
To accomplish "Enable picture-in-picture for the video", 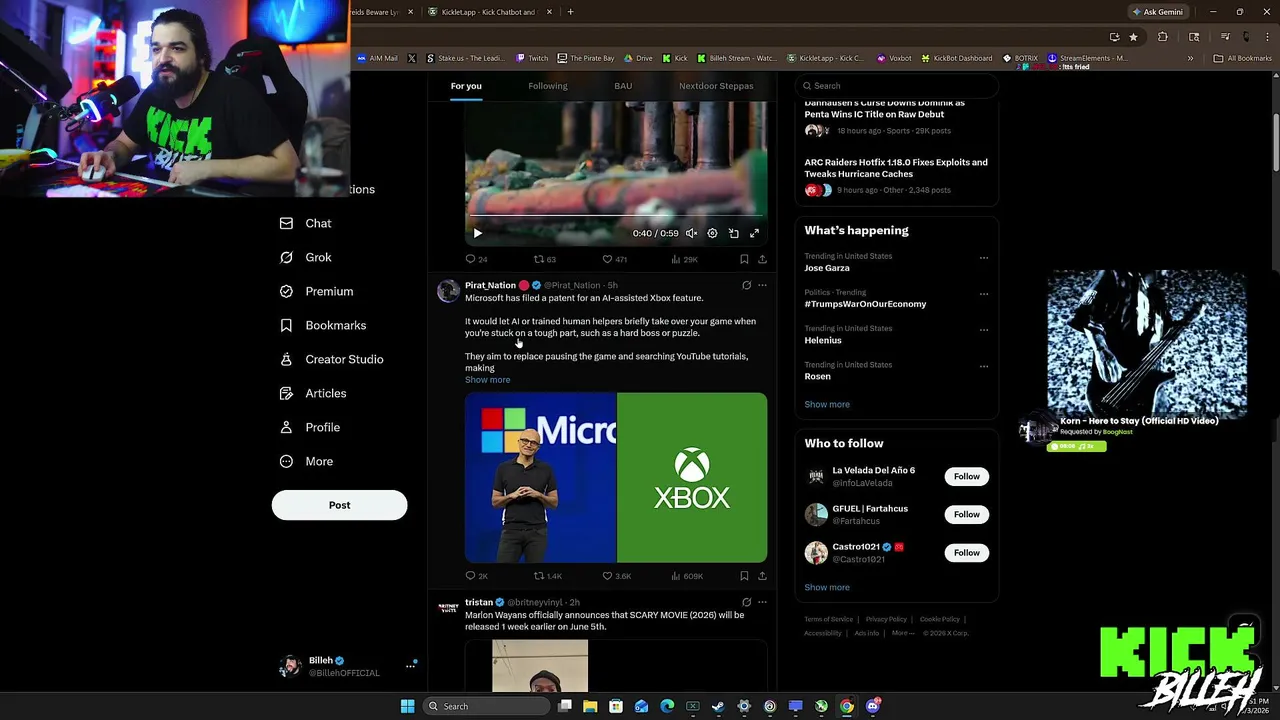I will (733, 233).
